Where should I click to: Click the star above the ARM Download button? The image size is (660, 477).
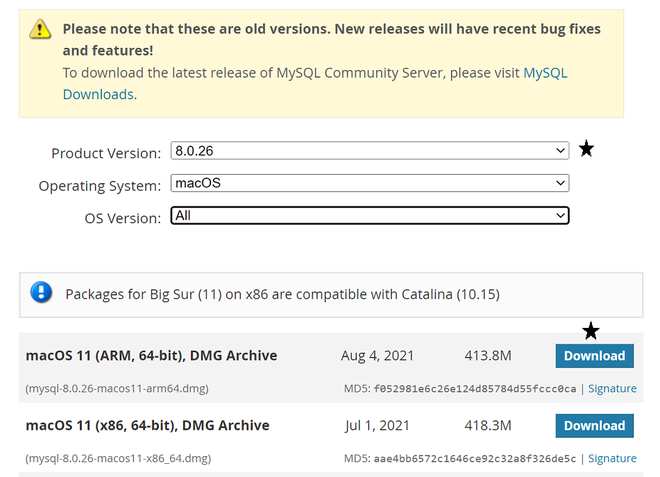pos(591,332)
